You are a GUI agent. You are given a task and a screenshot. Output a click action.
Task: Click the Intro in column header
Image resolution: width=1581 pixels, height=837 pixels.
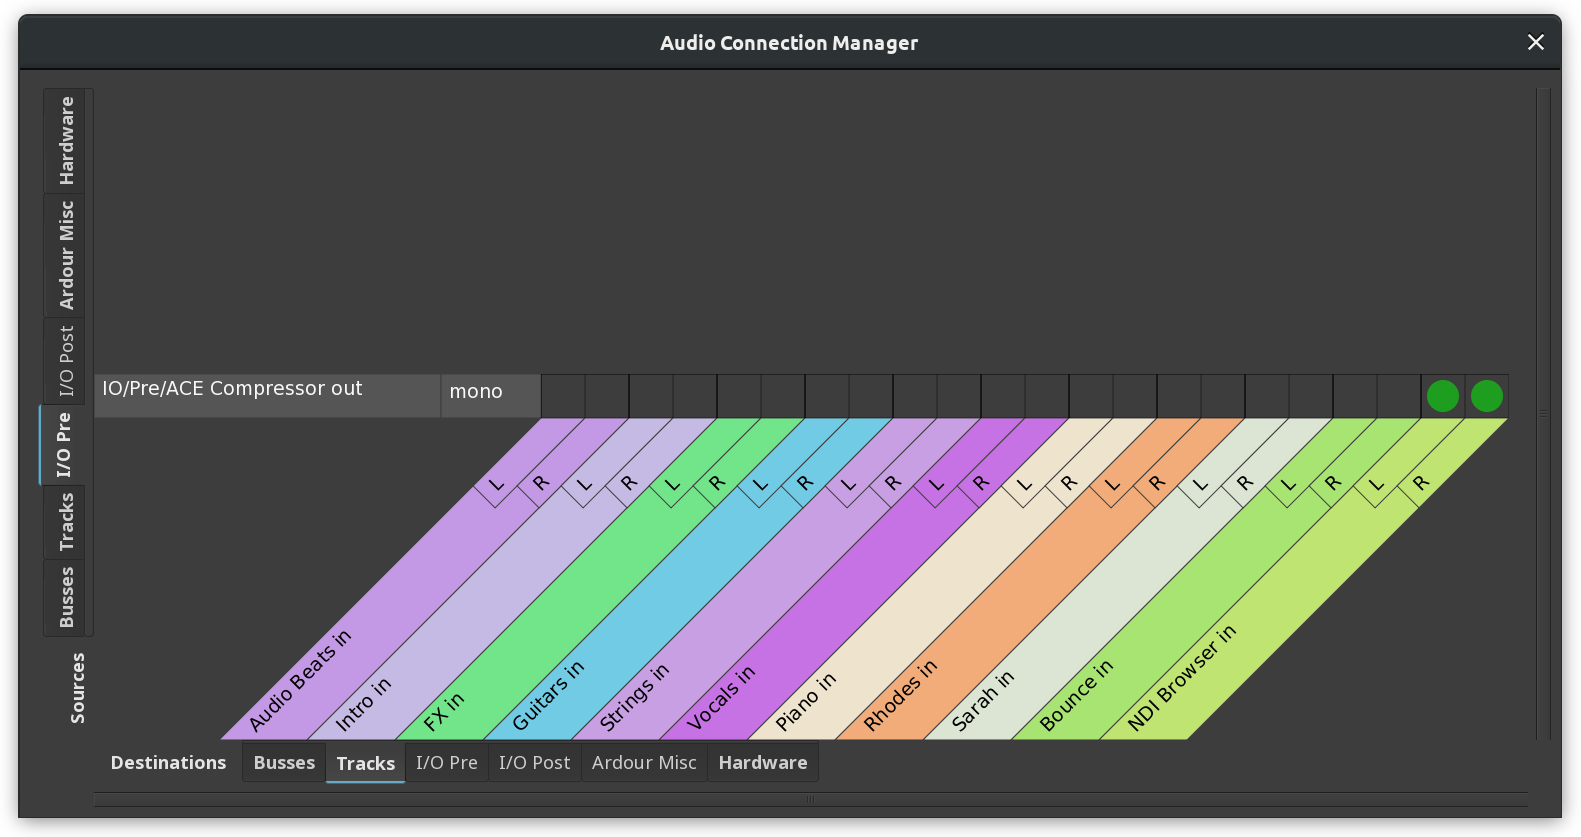[363, 704]
